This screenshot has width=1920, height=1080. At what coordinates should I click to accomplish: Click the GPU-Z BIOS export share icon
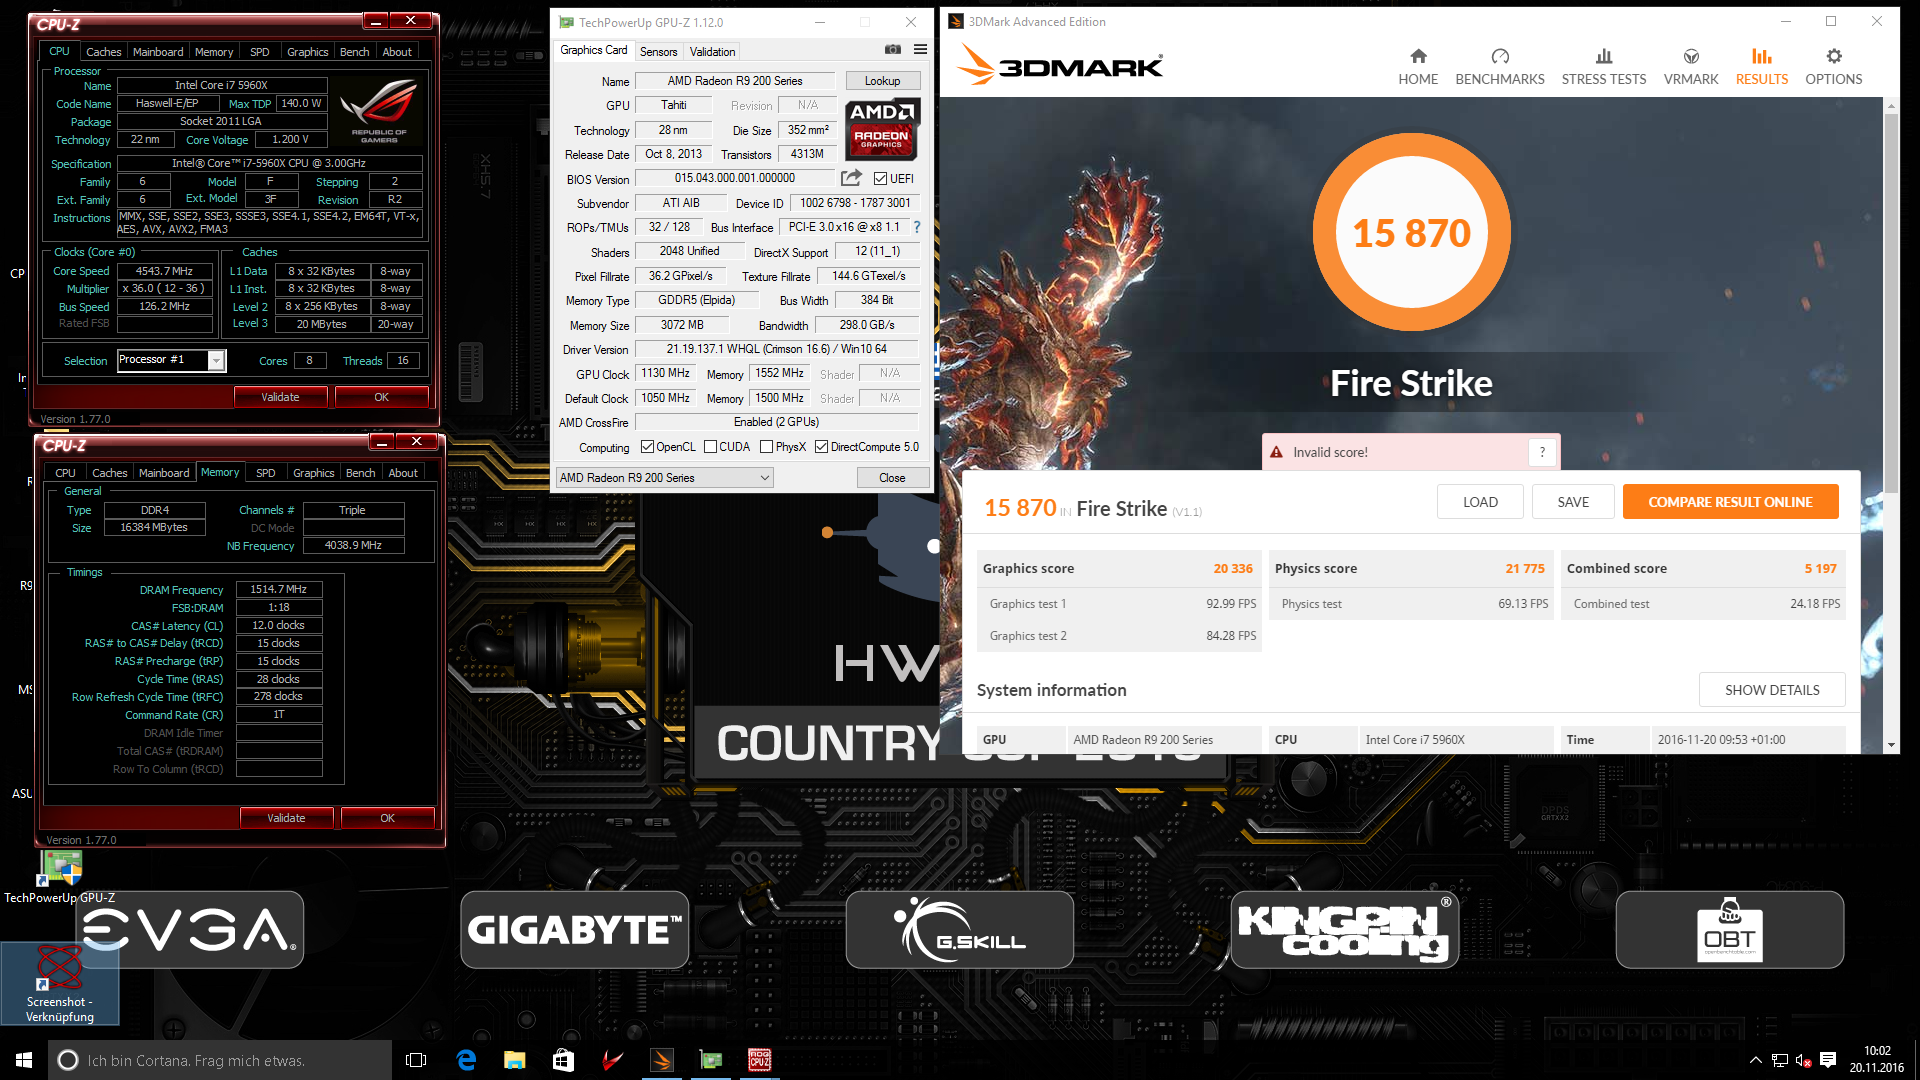pos(851,178)
